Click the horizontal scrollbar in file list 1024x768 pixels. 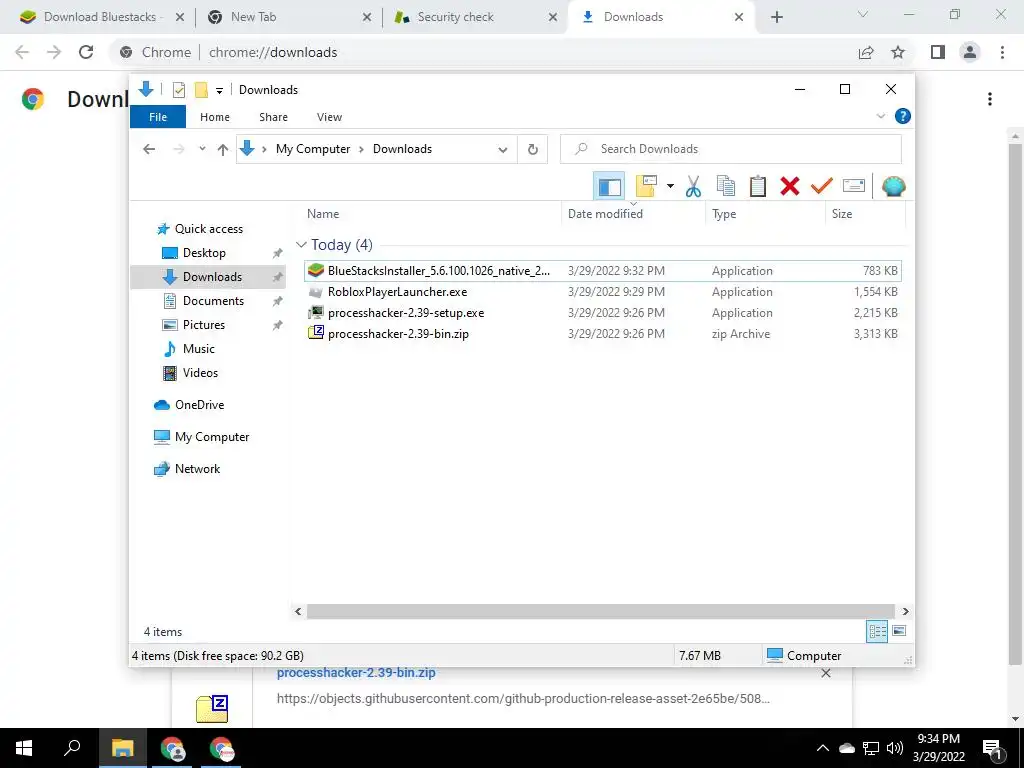tap(600, 611)
